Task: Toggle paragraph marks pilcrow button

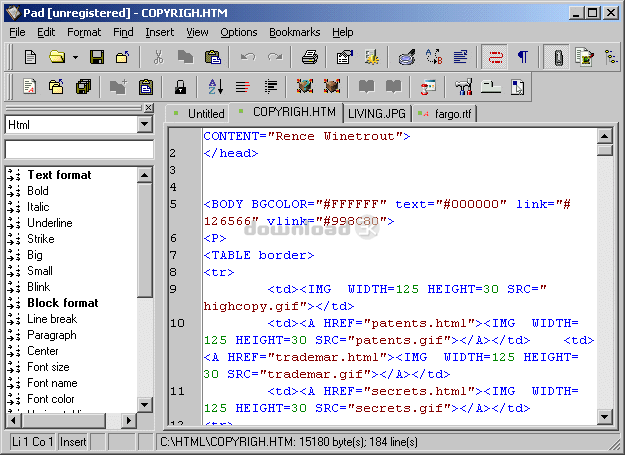Action: 523,57
